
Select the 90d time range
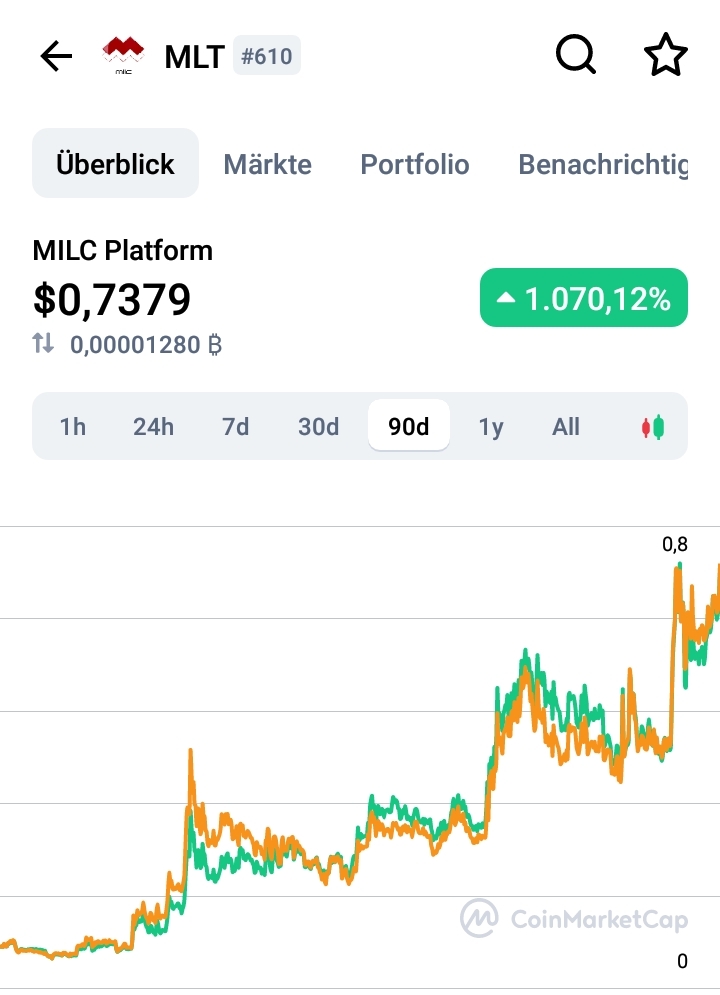(x=409, y=426)
